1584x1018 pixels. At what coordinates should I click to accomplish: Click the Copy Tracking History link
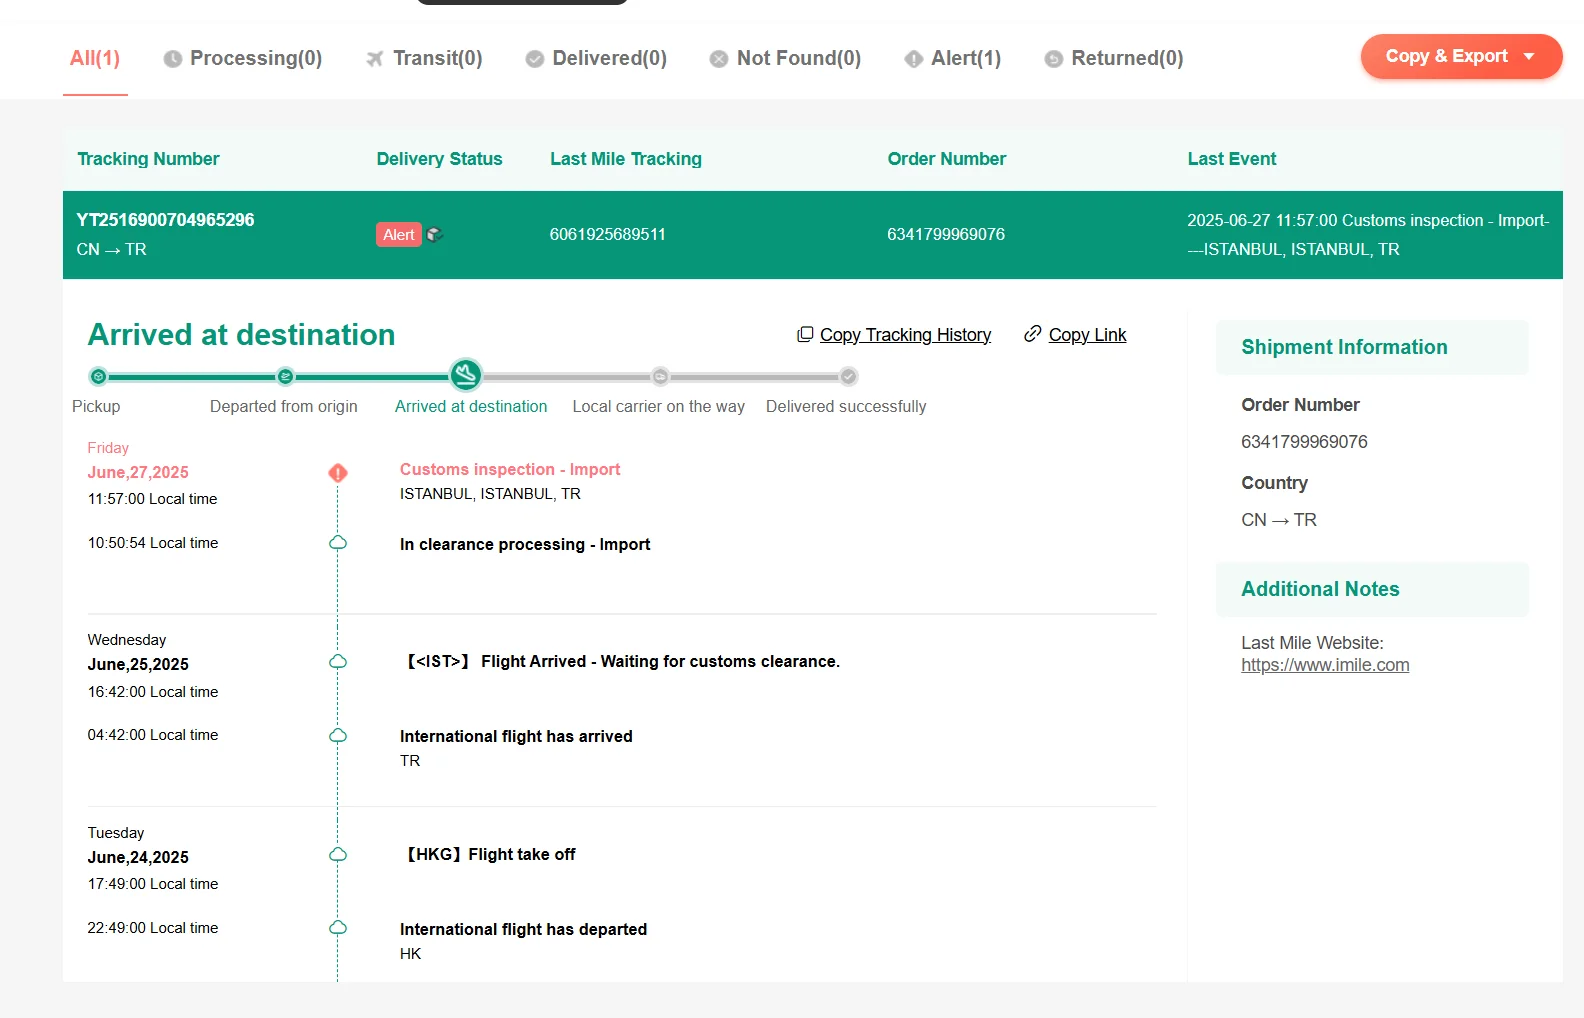tap(905, 335)
